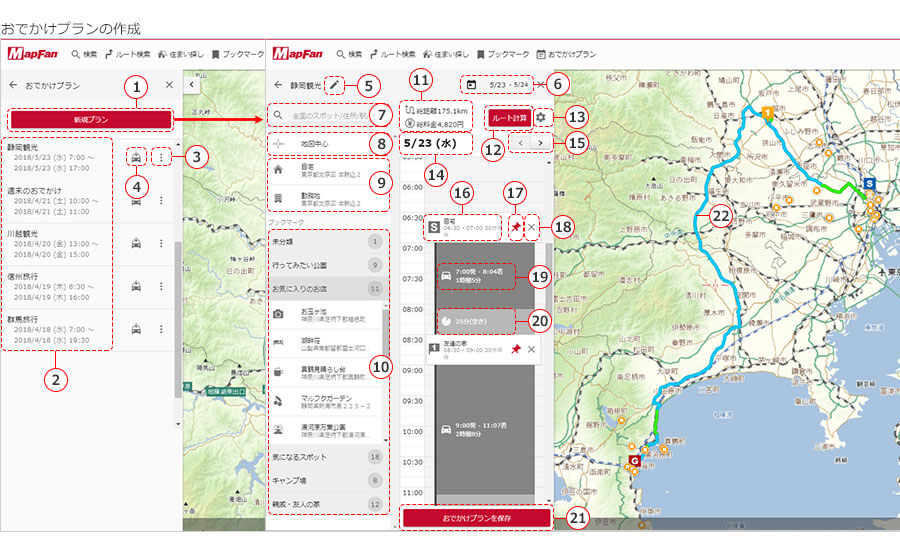
Task: Open おでかけプラン in right window header
Action: point(566,54)
